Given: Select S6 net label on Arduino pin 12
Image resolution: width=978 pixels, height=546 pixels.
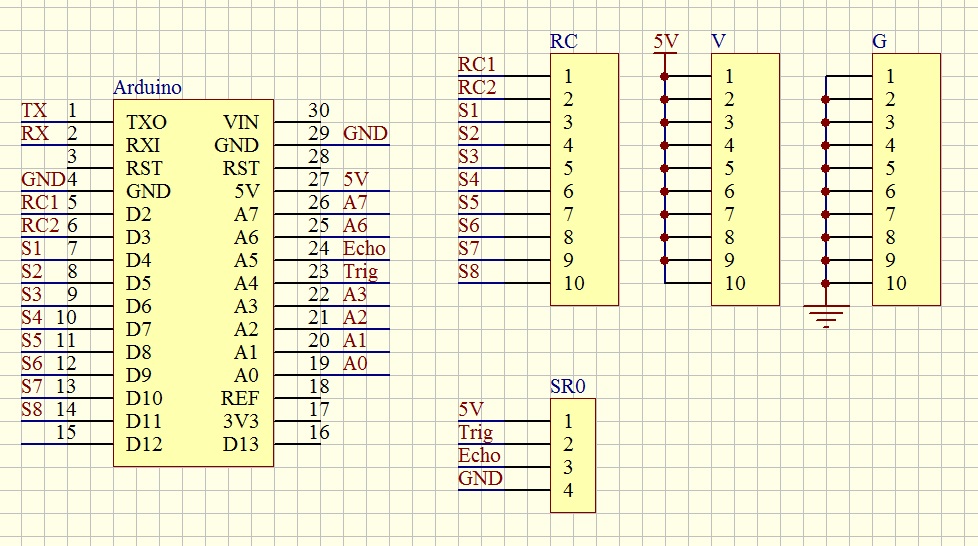Looking at the screenshot, I should (32, 364).
